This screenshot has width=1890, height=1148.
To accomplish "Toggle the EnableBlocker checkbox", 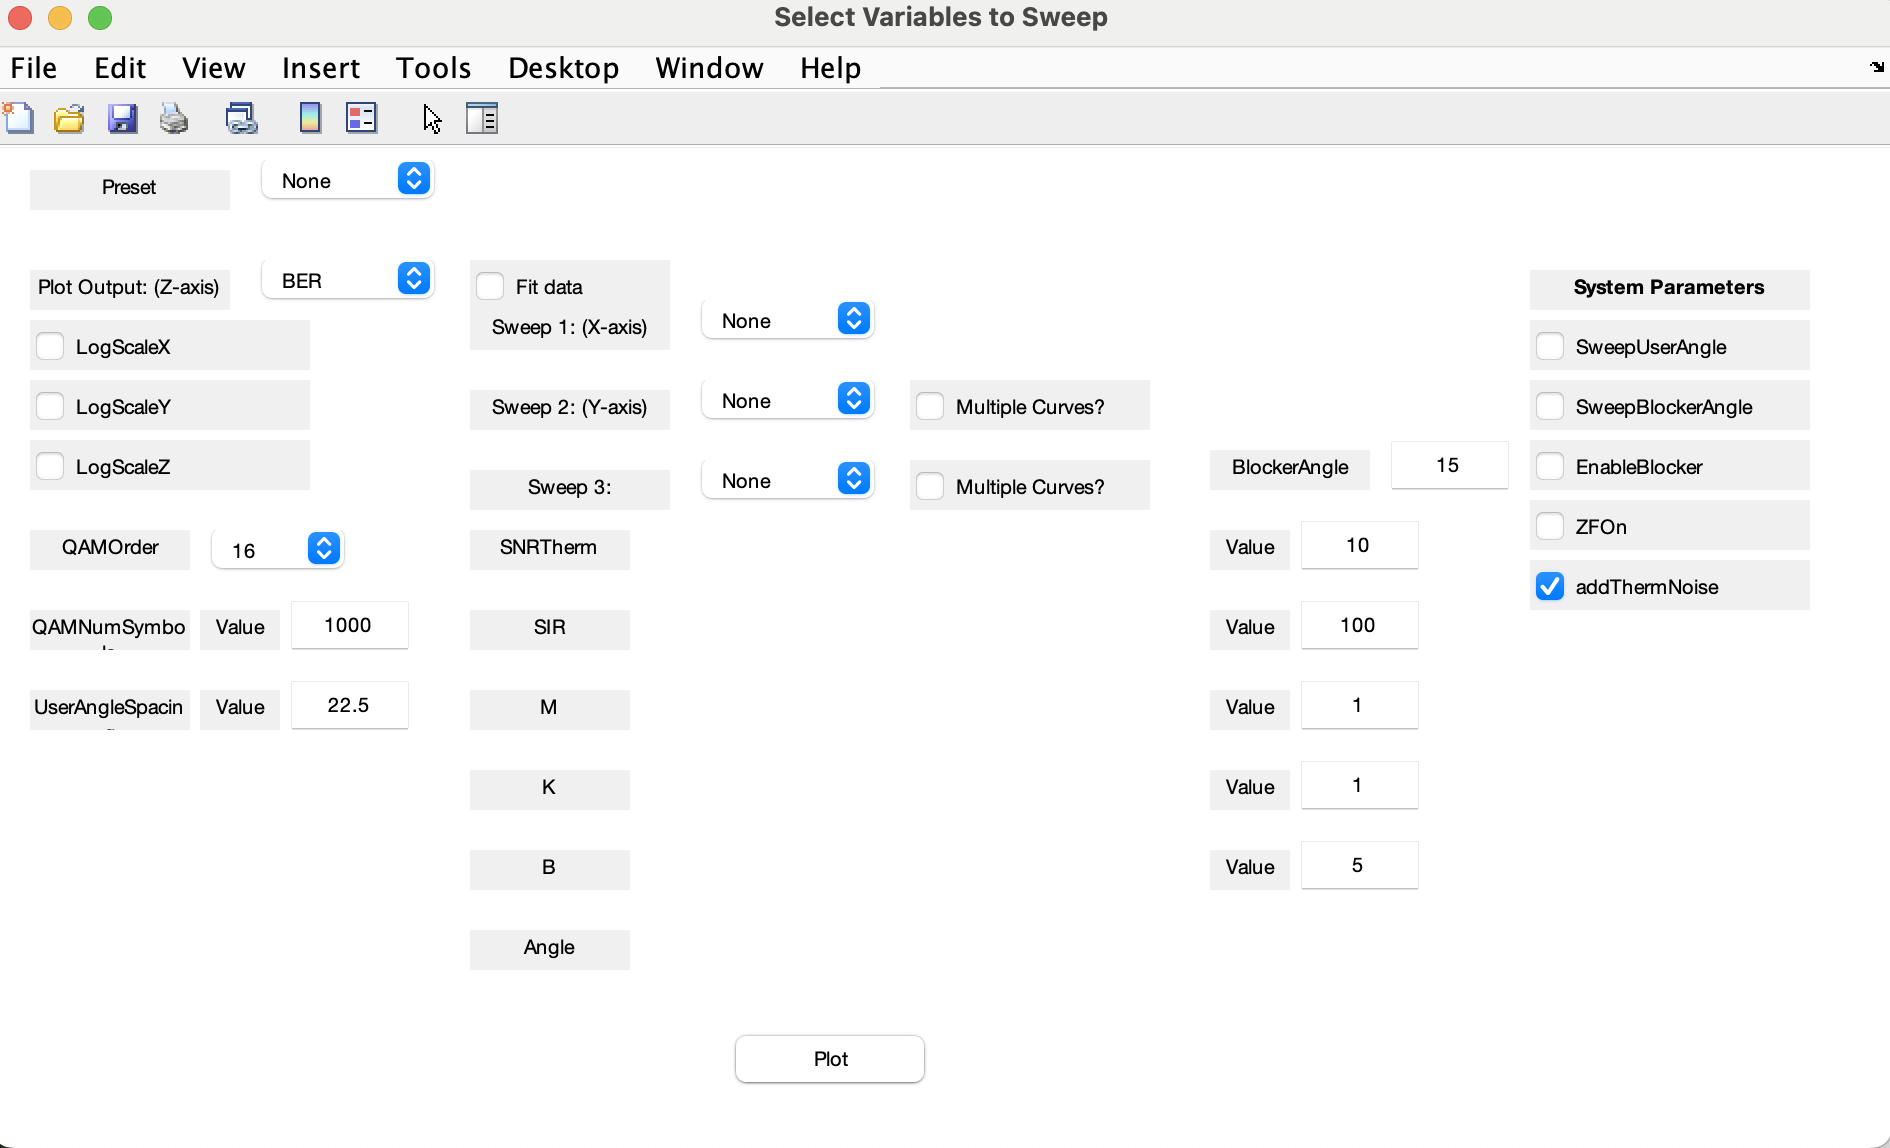I will (1550, 467).
